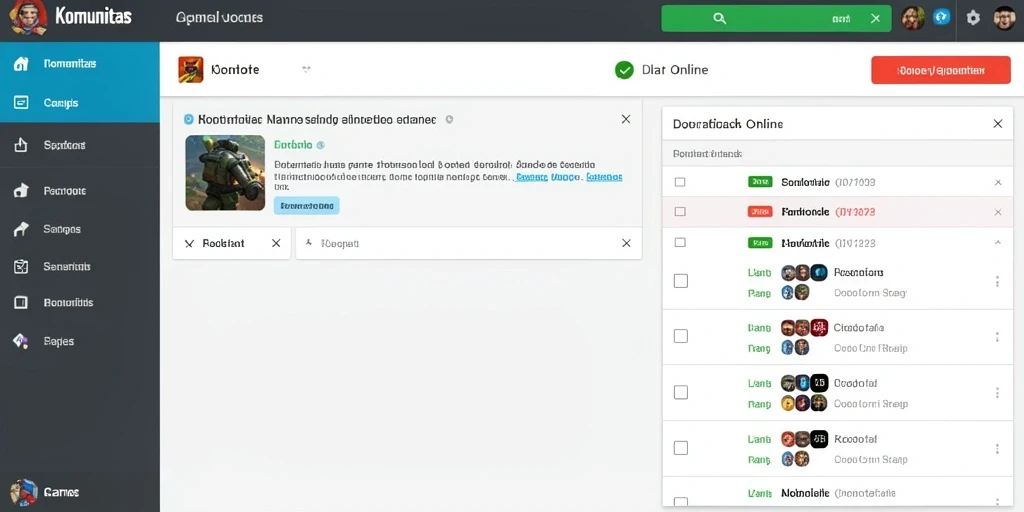Select Sagges in the sidebar menu
This screenshot has width=1024, height=512.
(62, 229)
